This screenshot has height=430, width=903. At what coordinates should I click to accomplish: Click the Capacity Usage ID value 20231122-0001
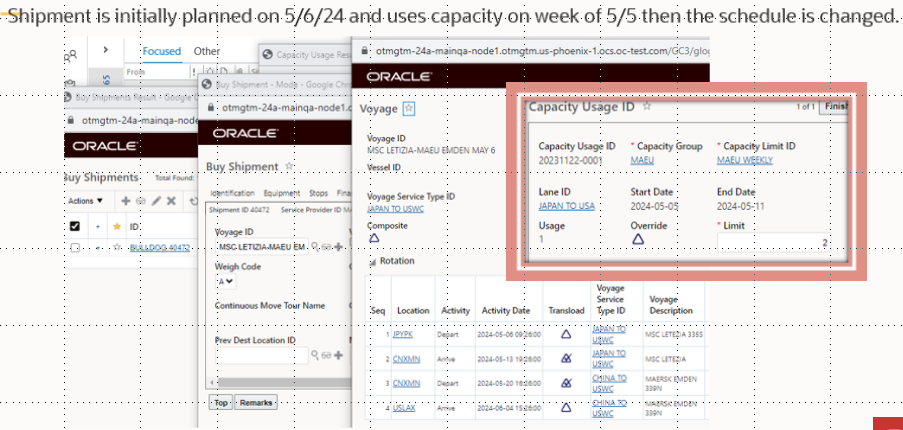(570, 160)
